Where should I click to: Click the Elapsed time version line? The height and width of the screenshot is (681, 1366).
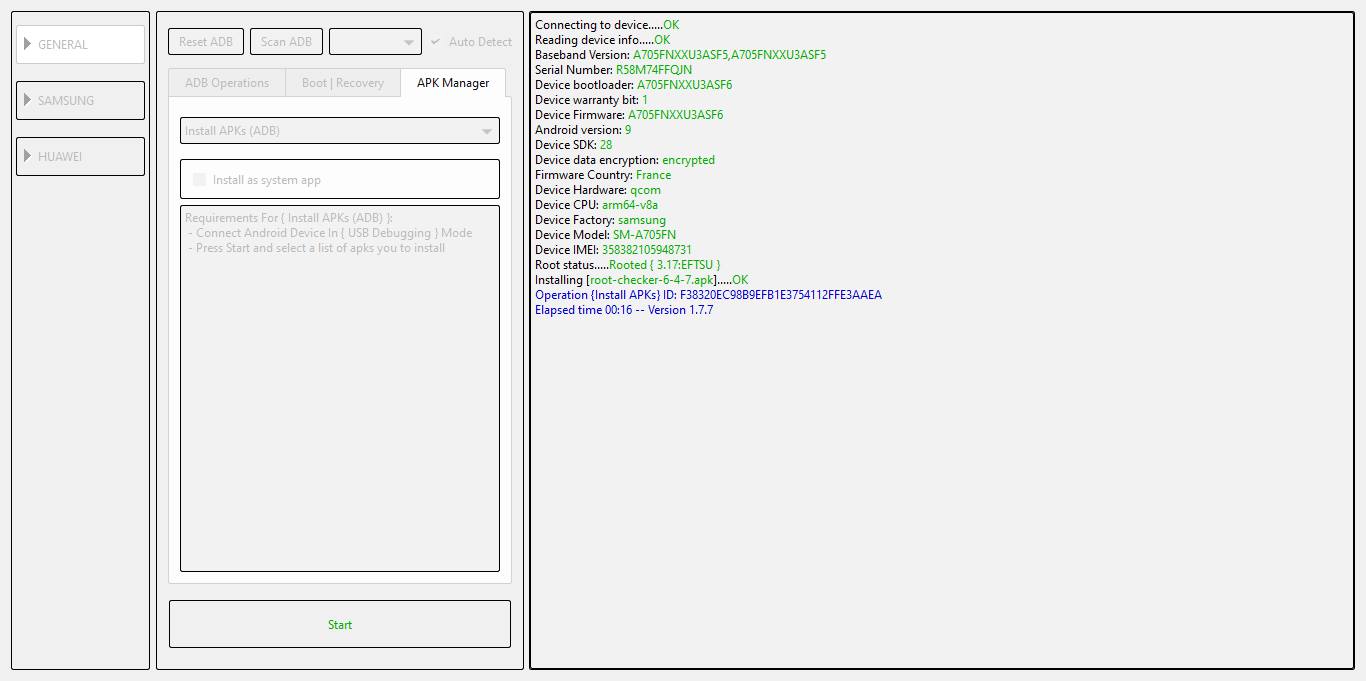pos(624,310)
